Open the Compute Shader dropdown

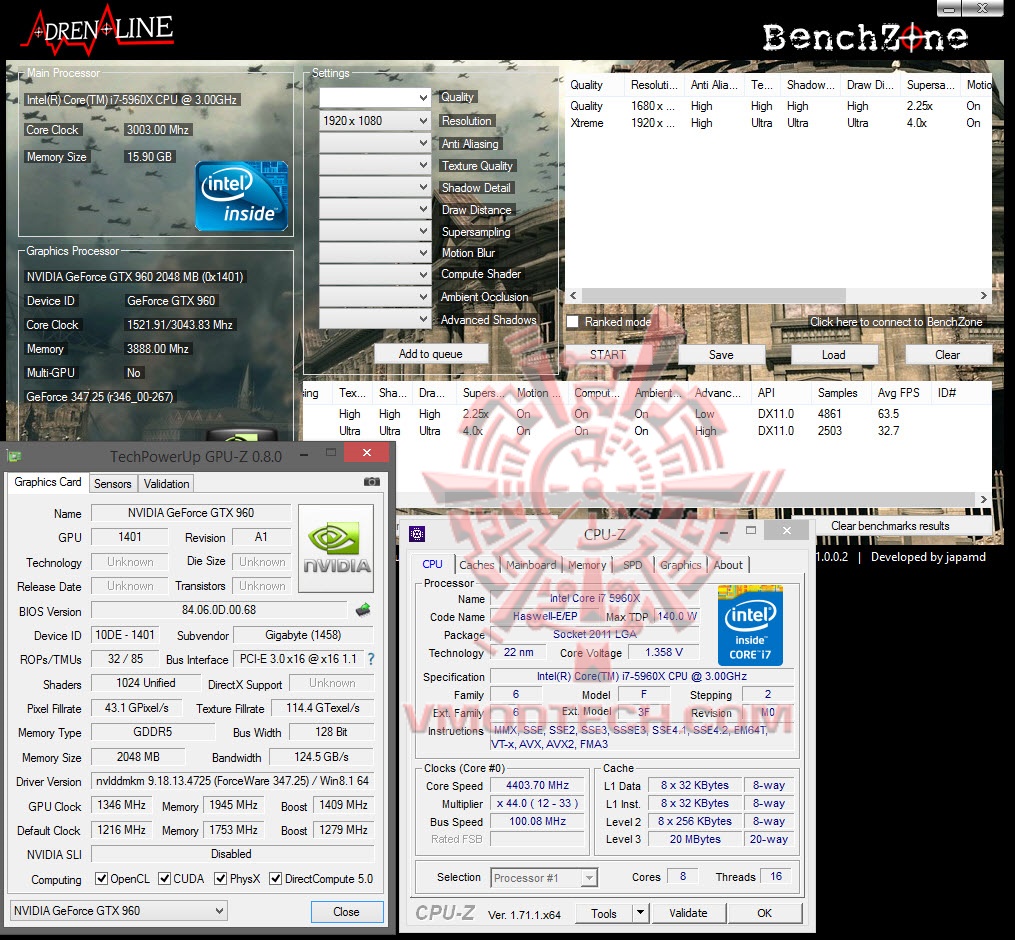375,274
